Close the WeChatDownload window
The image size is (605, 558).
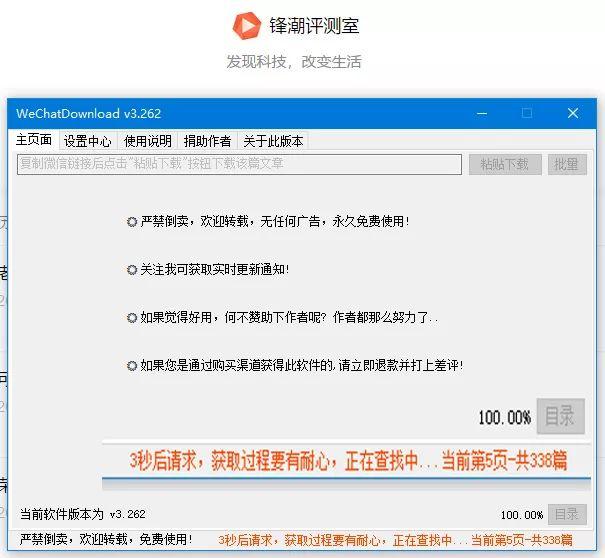pos(573,113)
